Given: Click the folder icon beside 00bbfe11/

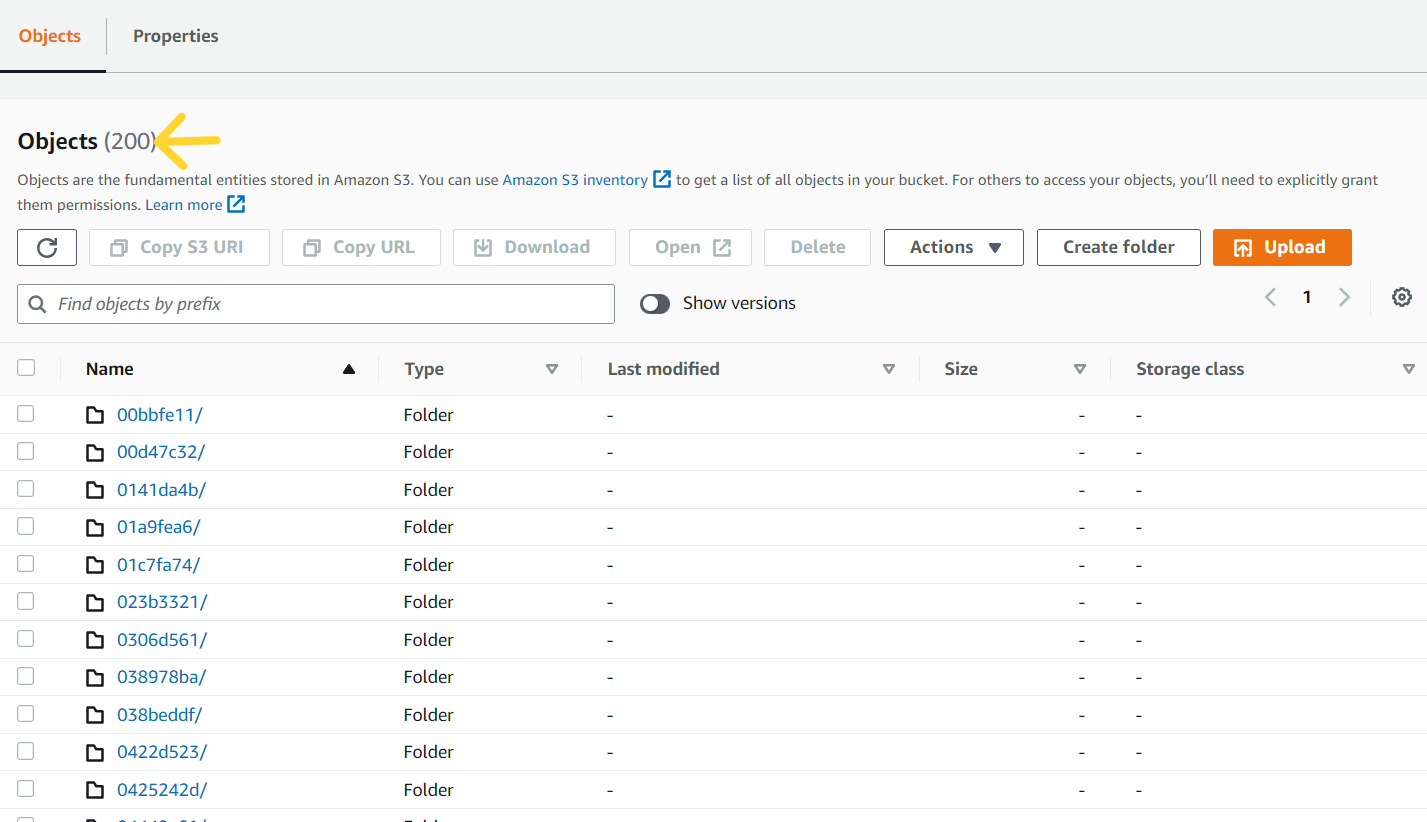Looking at the screenshot, I should click(95, 413).
